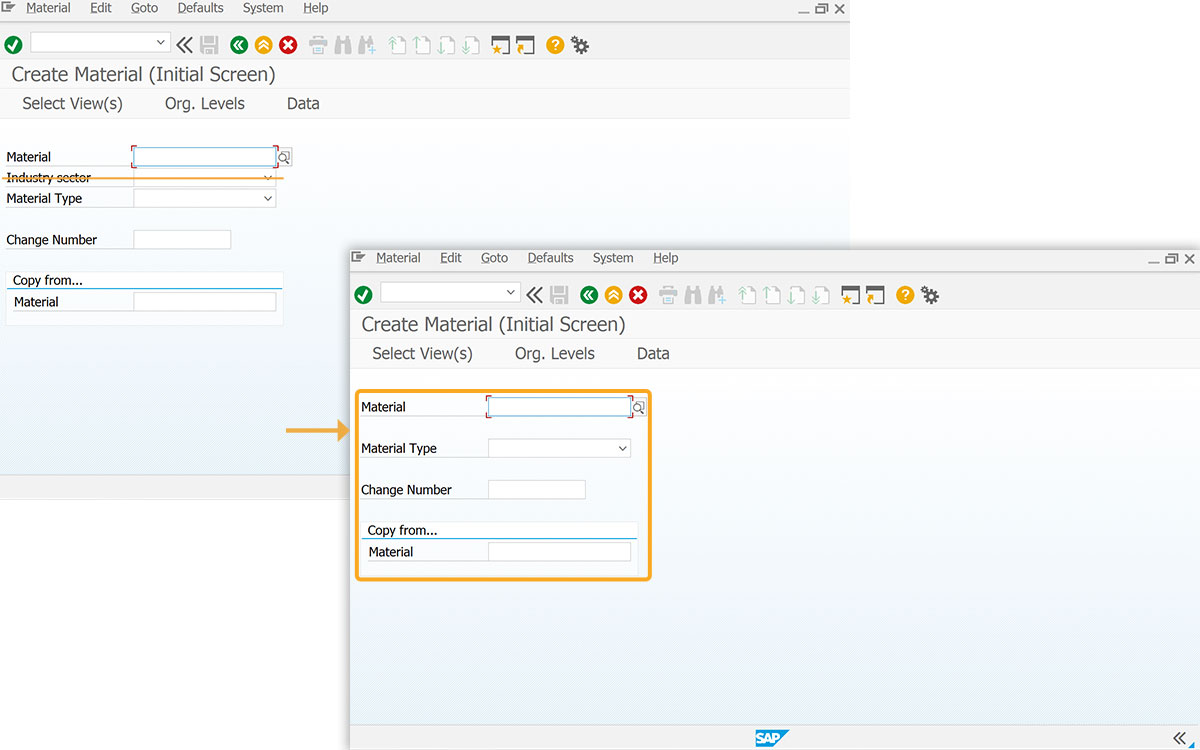This screenshot has width=1200, height=750.
Task: Click Data button in front window
Action: [653, 354]
